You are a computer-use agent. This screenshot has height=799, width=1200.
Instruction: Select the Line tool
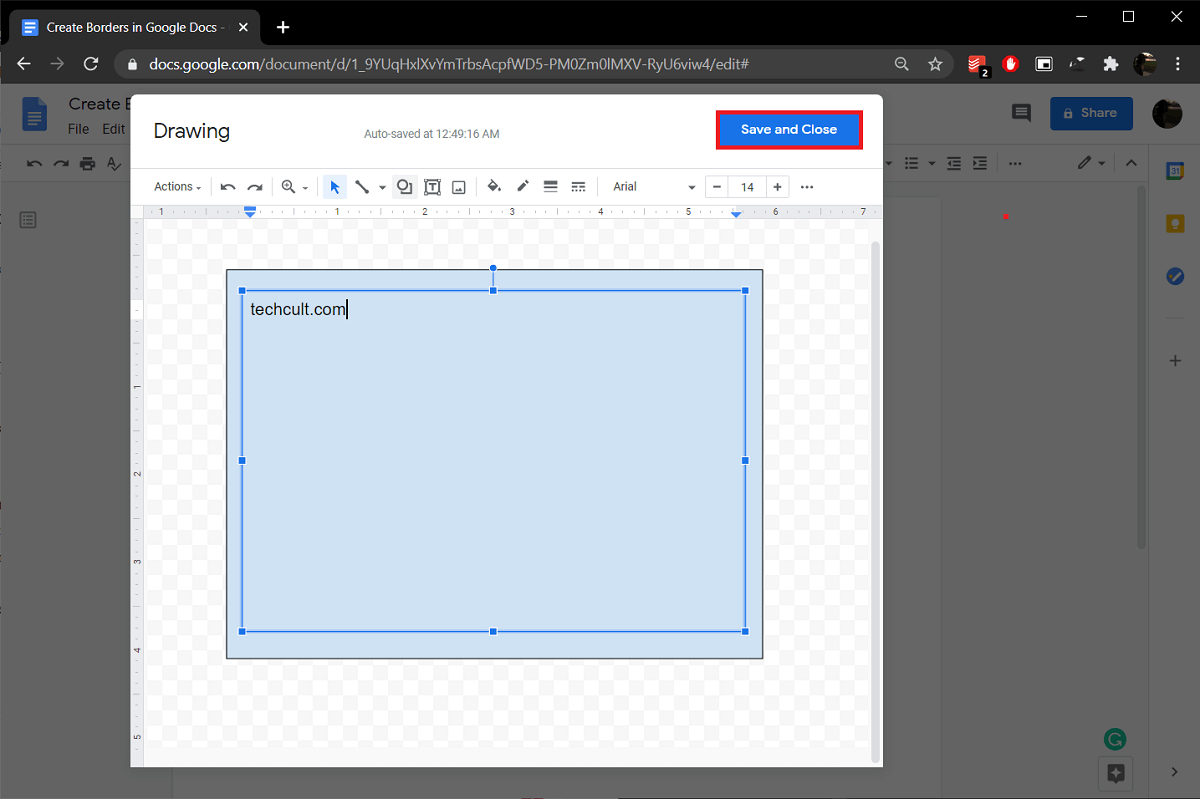(x=362, y=187)
